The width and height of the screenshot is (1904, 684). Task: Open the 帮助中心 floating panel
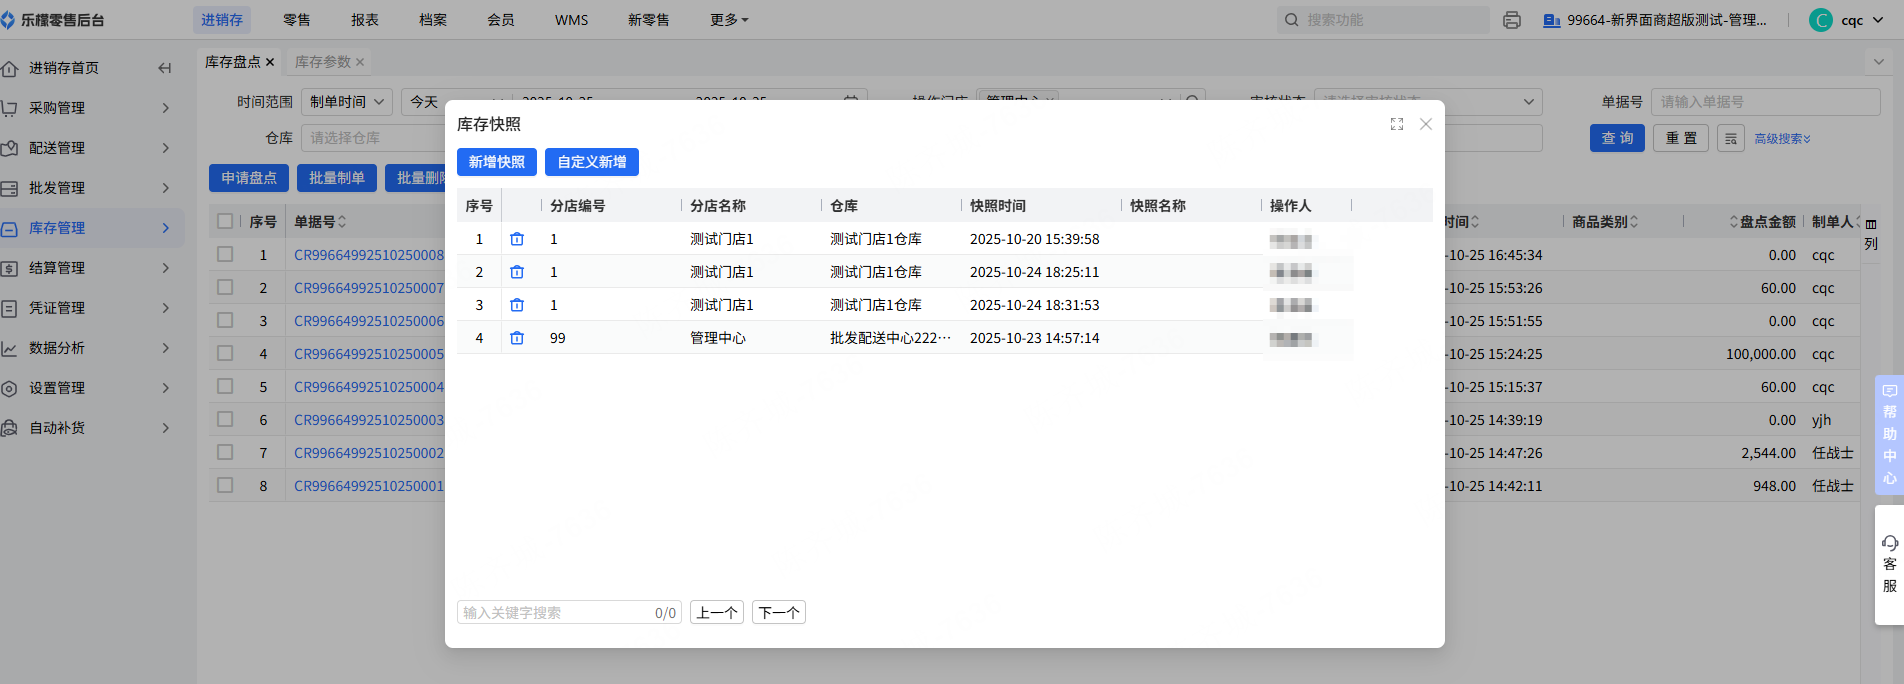point(1889,434)
